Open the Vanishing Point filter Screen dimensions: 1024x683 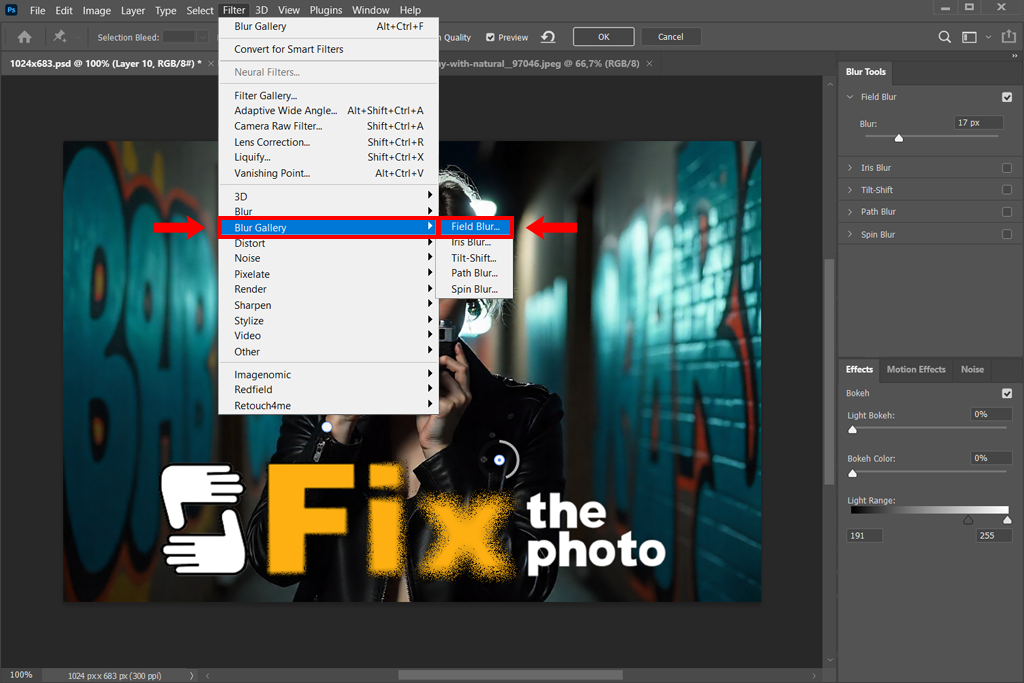pyautogui.click(x=328, y=173)
